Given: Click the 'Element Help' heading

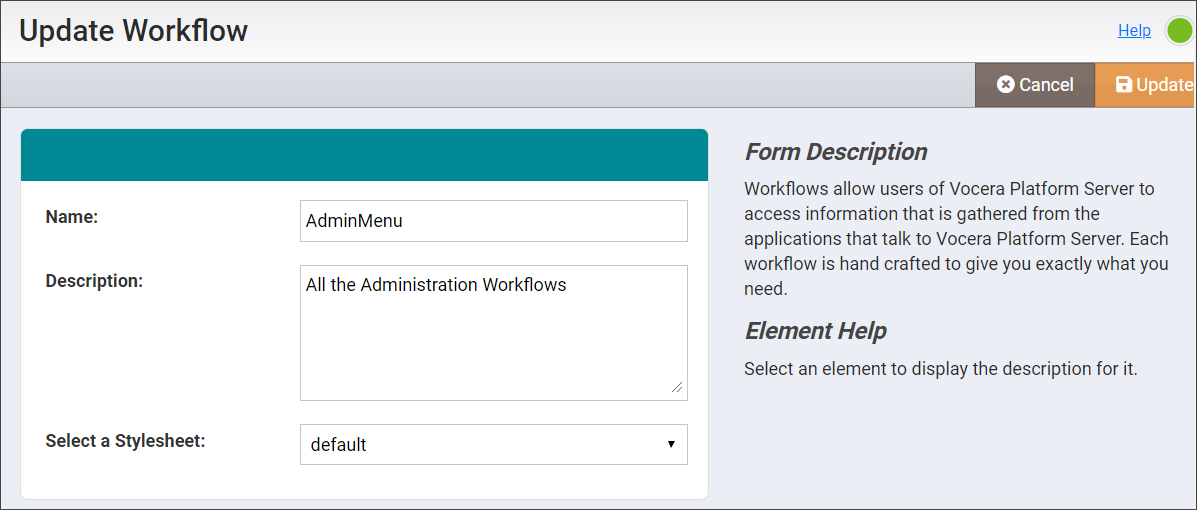Looking at the screenshot, I should coord(815,331).
